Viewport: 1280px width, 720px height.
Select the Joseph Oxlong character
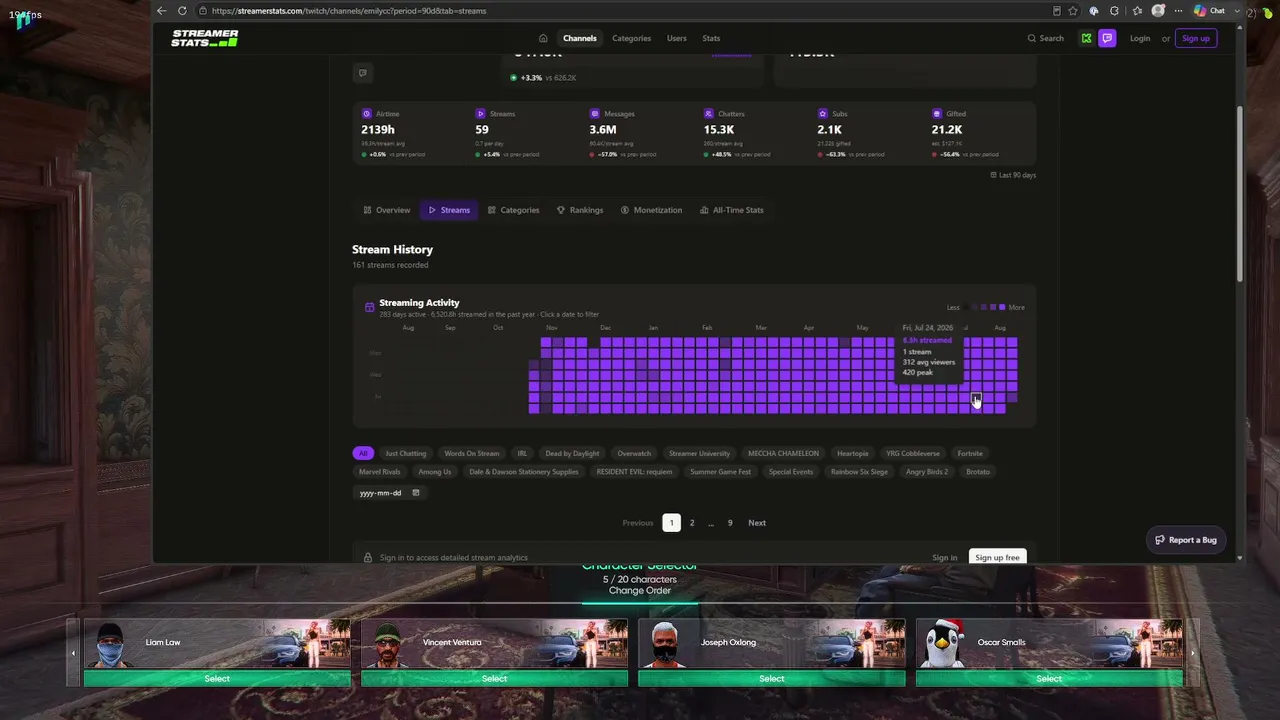tap(771, 678)
